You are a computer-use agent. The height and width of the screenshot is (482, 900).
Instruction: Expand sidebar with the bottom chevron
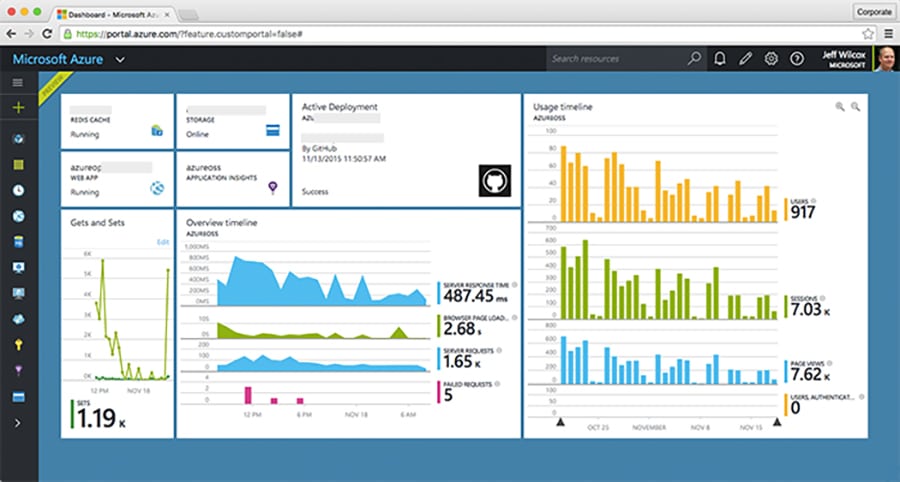(x=18, y=423)
